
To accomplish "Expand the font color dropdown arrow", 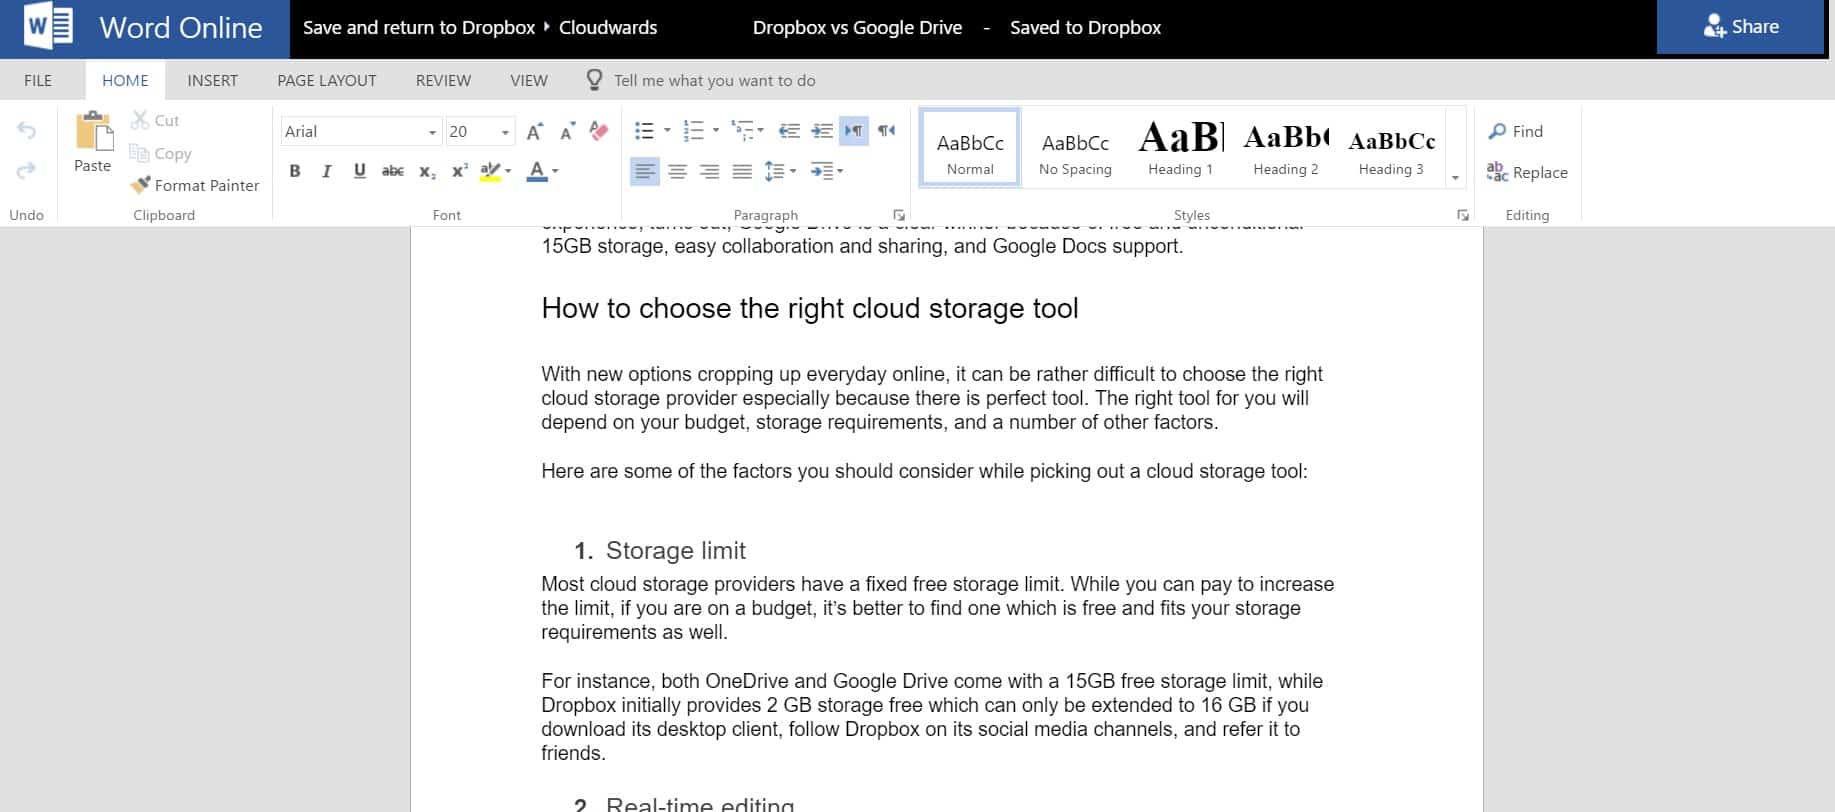I will click(555, 171).
